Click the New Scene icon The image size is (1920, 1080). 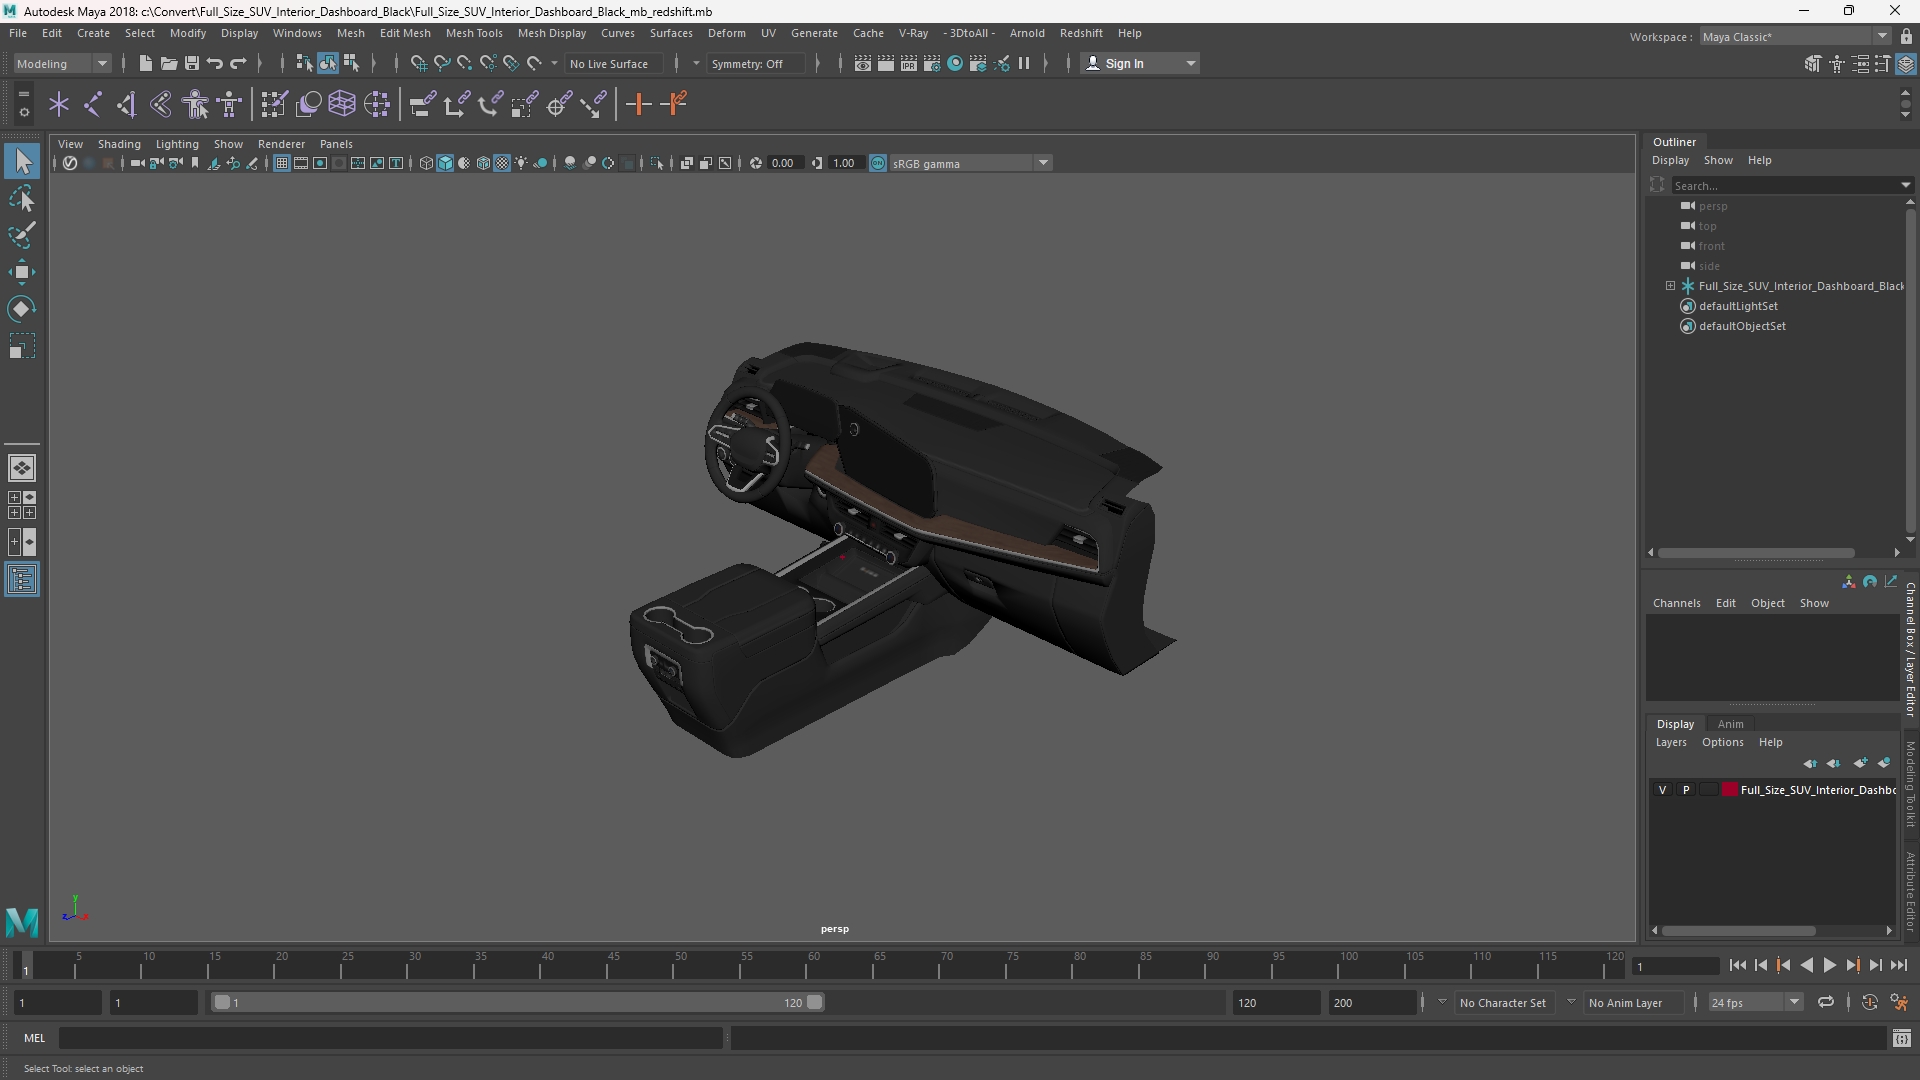[145, 63]
